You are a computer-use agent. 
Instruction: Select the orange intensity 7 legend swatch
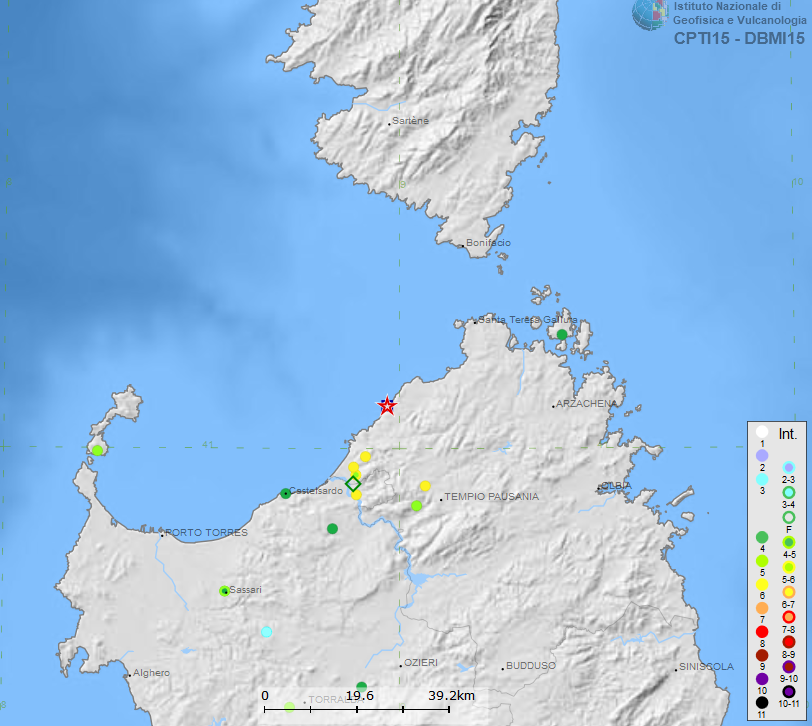[762, 608]
